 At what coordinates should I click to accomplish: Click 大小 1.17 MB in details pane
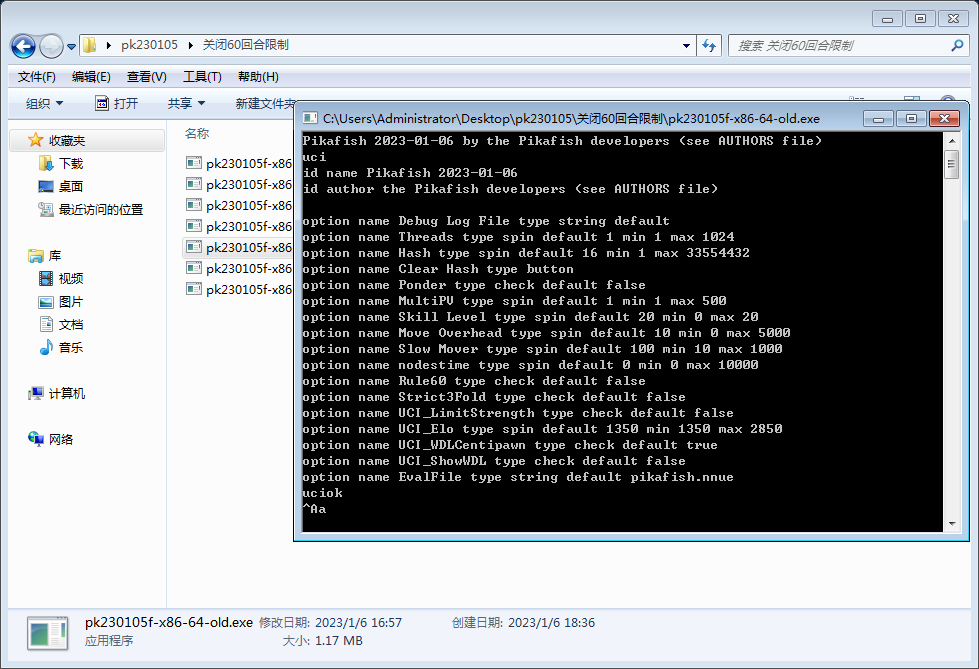(322, 641)
